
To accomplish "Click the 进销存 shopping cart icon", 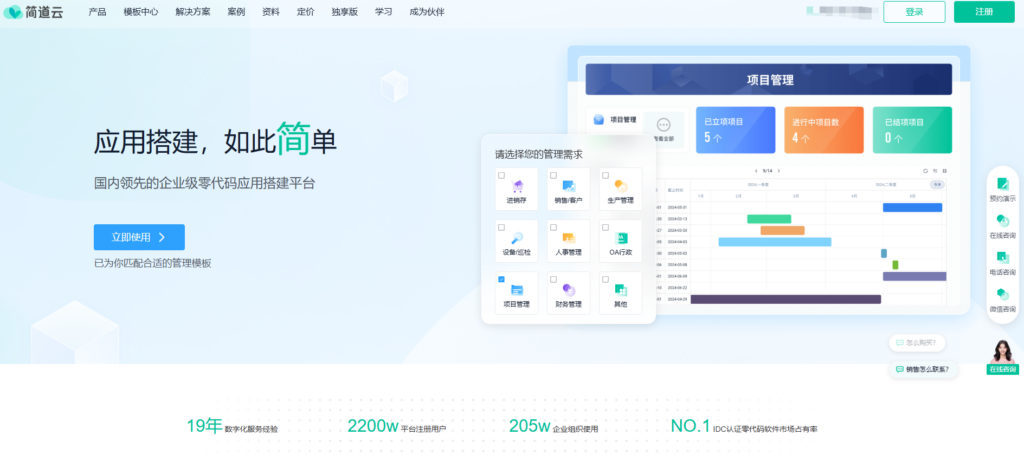I will (517, 186).
